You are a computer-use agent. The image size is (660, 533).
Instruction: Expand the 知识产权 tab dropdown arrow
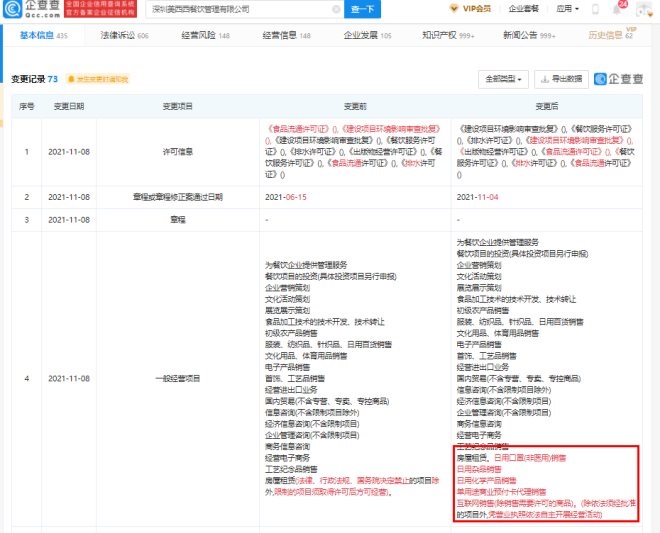point(472,35)
